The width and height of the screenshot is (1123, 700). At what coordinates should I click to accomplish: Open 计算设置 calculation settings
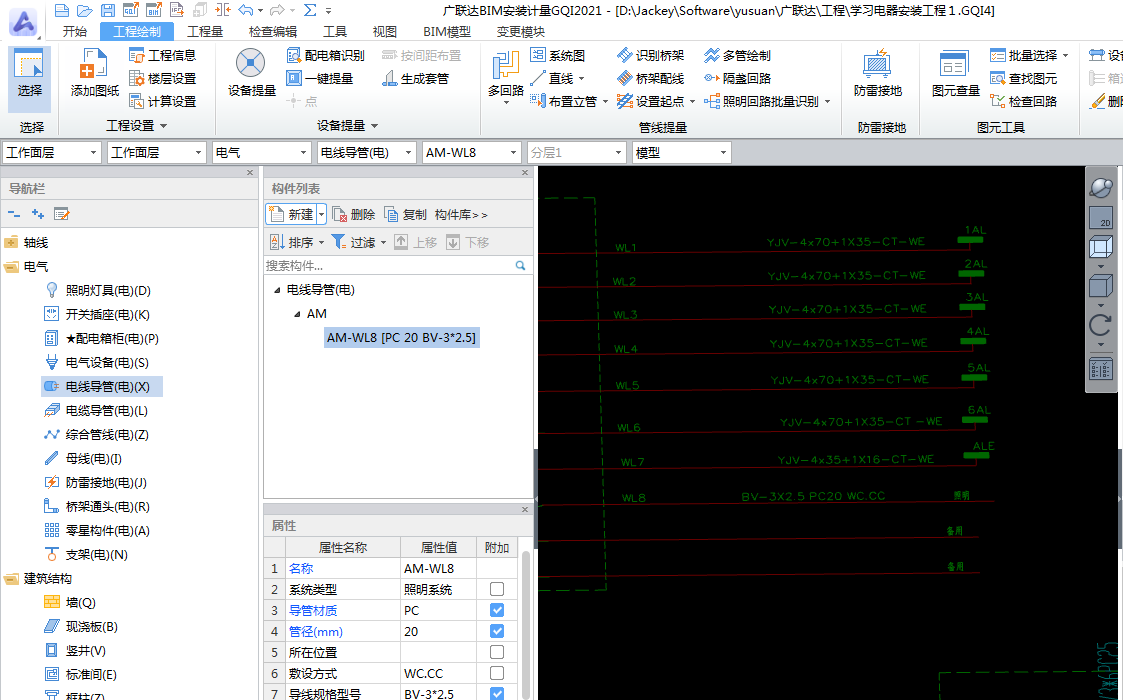coord(163,101)
